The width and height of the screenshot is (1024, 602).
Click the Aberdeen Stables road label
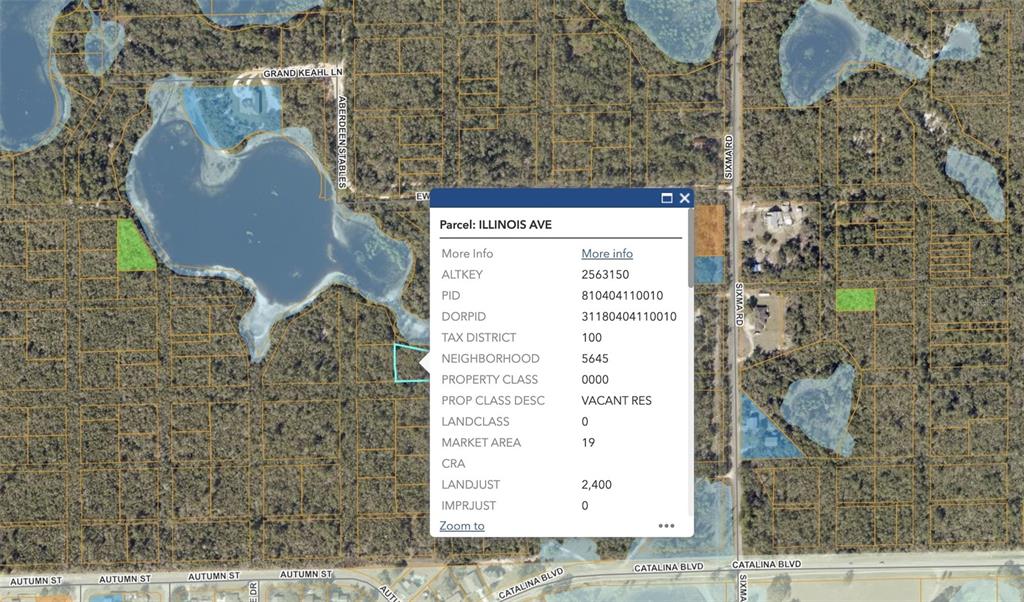click(342, 141)
